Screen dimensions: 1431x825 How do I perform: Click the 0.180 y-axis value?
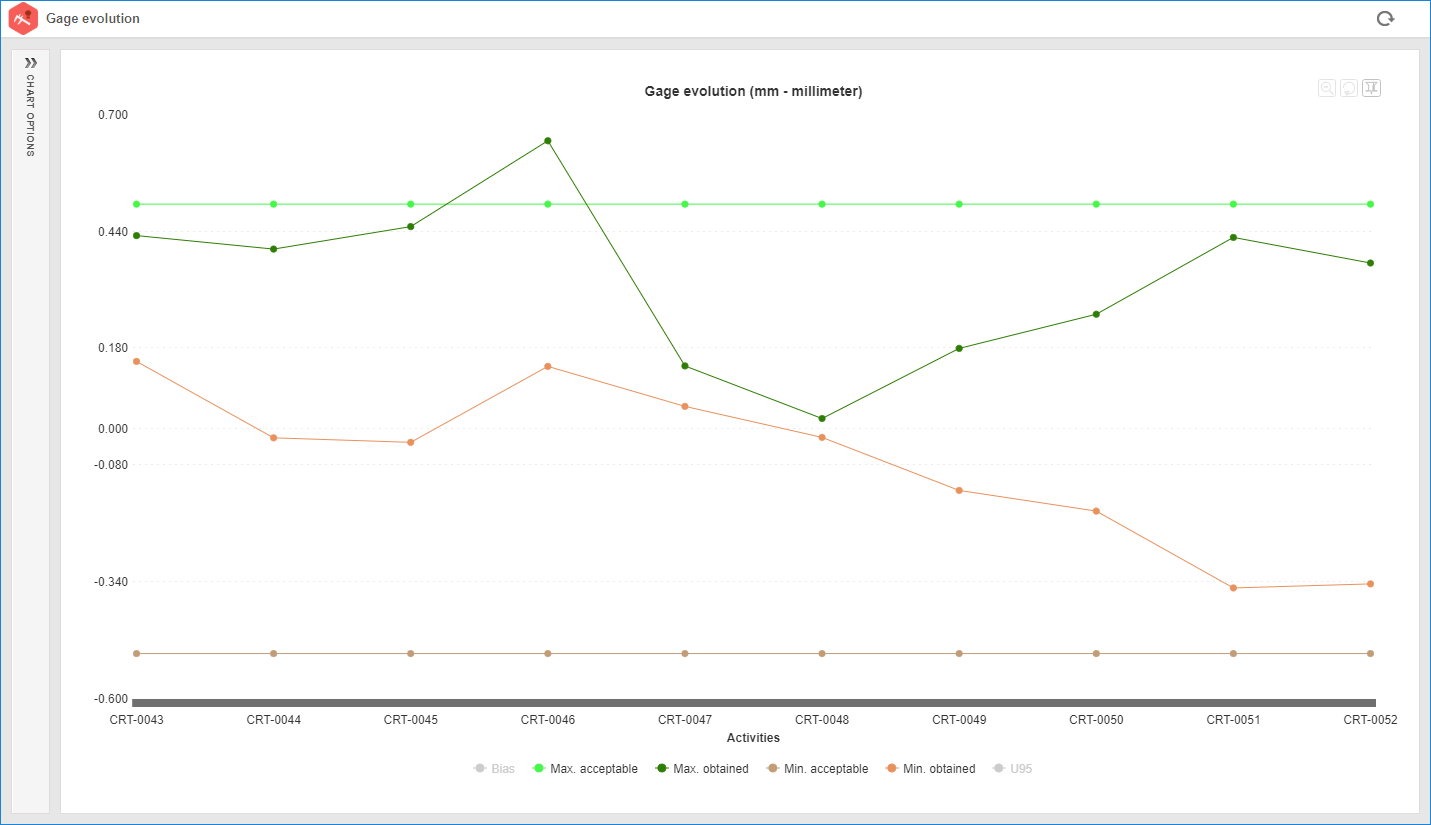[x=113, y=348]
